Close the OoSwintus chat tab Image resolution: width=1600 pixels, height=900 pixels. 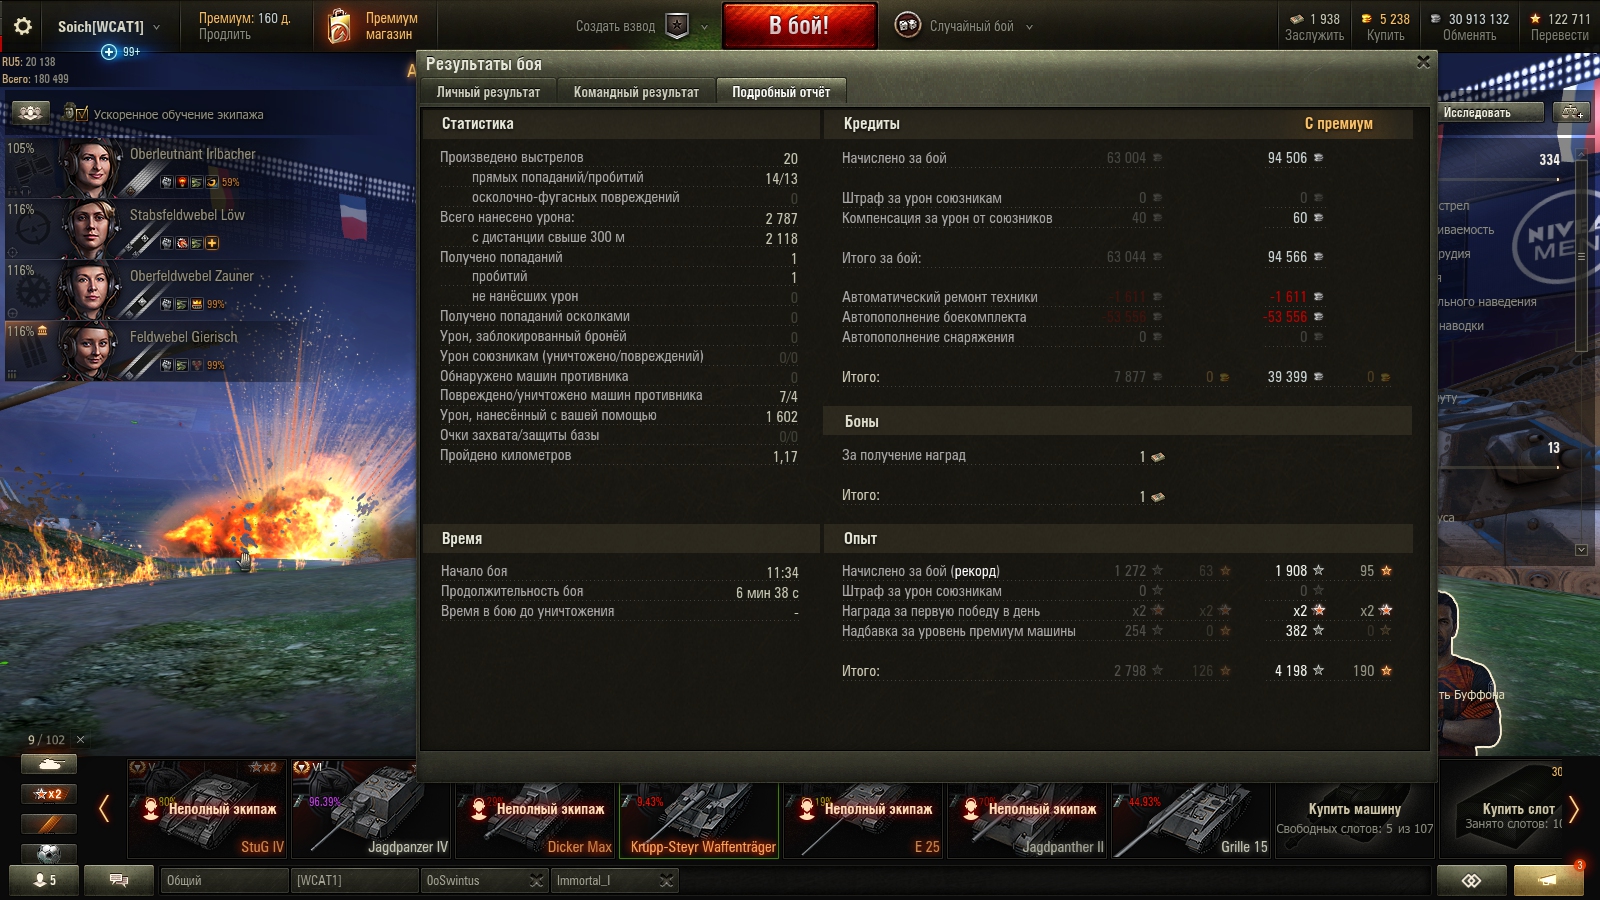pyautogui.click(x=536, y=880)
